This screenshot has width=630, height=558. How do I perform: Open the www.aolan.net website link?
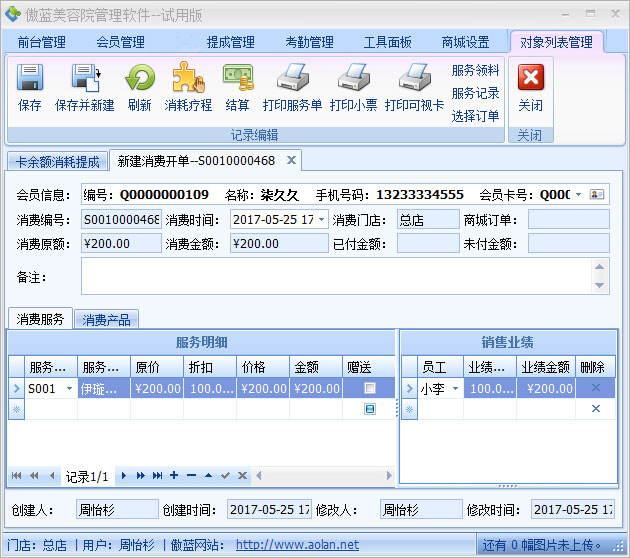coord(297,545)
